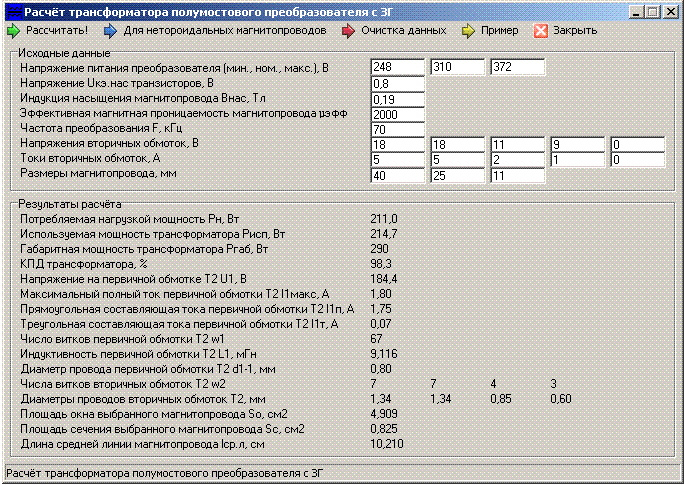Choose Очистка данных to clear data
684x485 pixels.
point(404,31)
